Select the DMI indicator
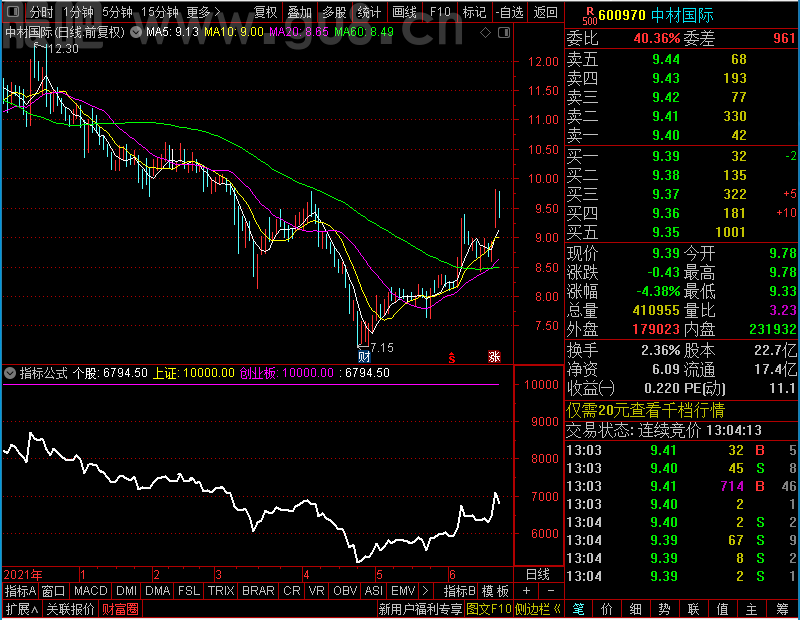The image size is (800, 620). point(126,591)
